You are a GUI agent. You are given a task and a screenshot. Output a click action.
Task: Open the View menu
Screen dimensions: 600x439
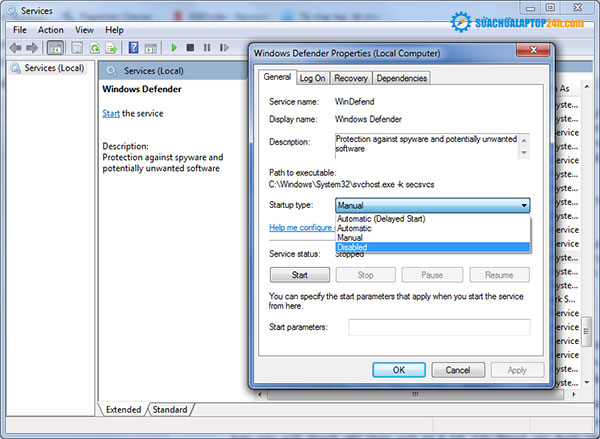[x=84, y=30]
